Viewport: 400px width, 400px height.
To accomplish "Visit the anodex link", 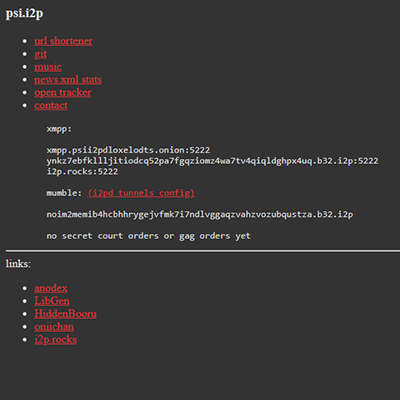I will click(x=51, y=288).
